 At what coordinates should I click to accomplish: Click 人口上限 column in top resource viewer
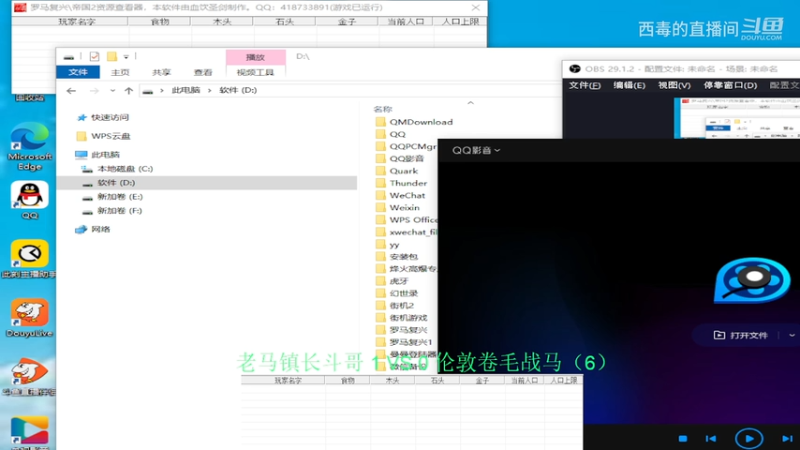[460, 21]
